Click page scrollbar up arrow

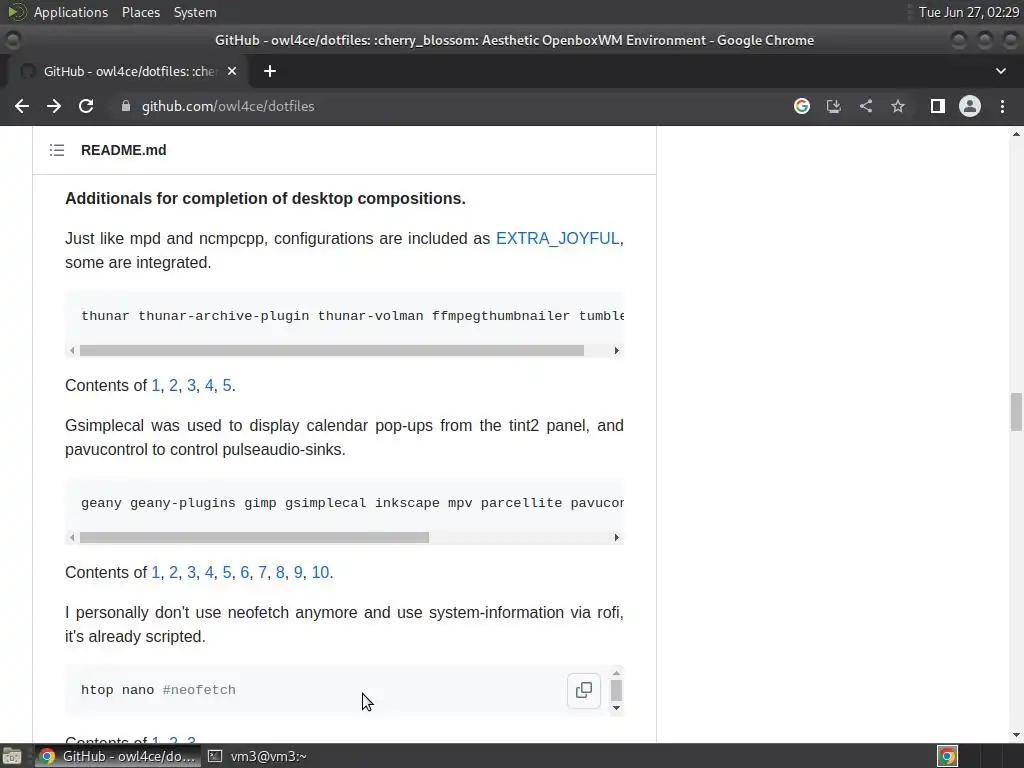pos(1016,134)
